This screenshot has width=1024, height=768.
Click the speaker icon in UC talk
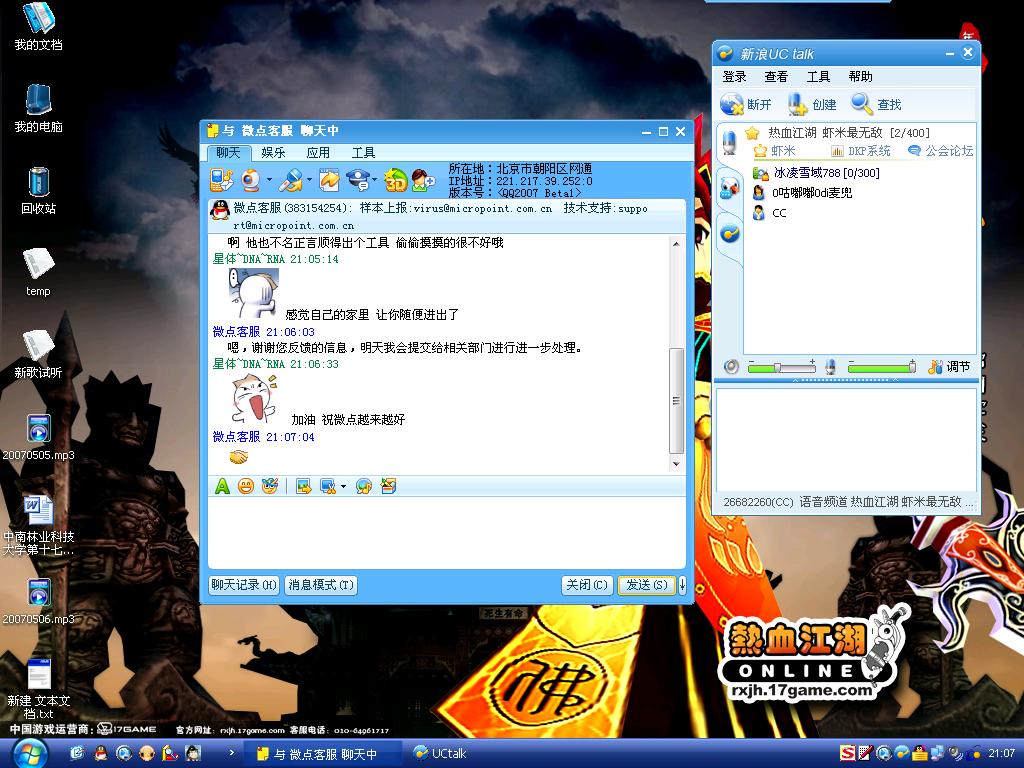[731, 366]
